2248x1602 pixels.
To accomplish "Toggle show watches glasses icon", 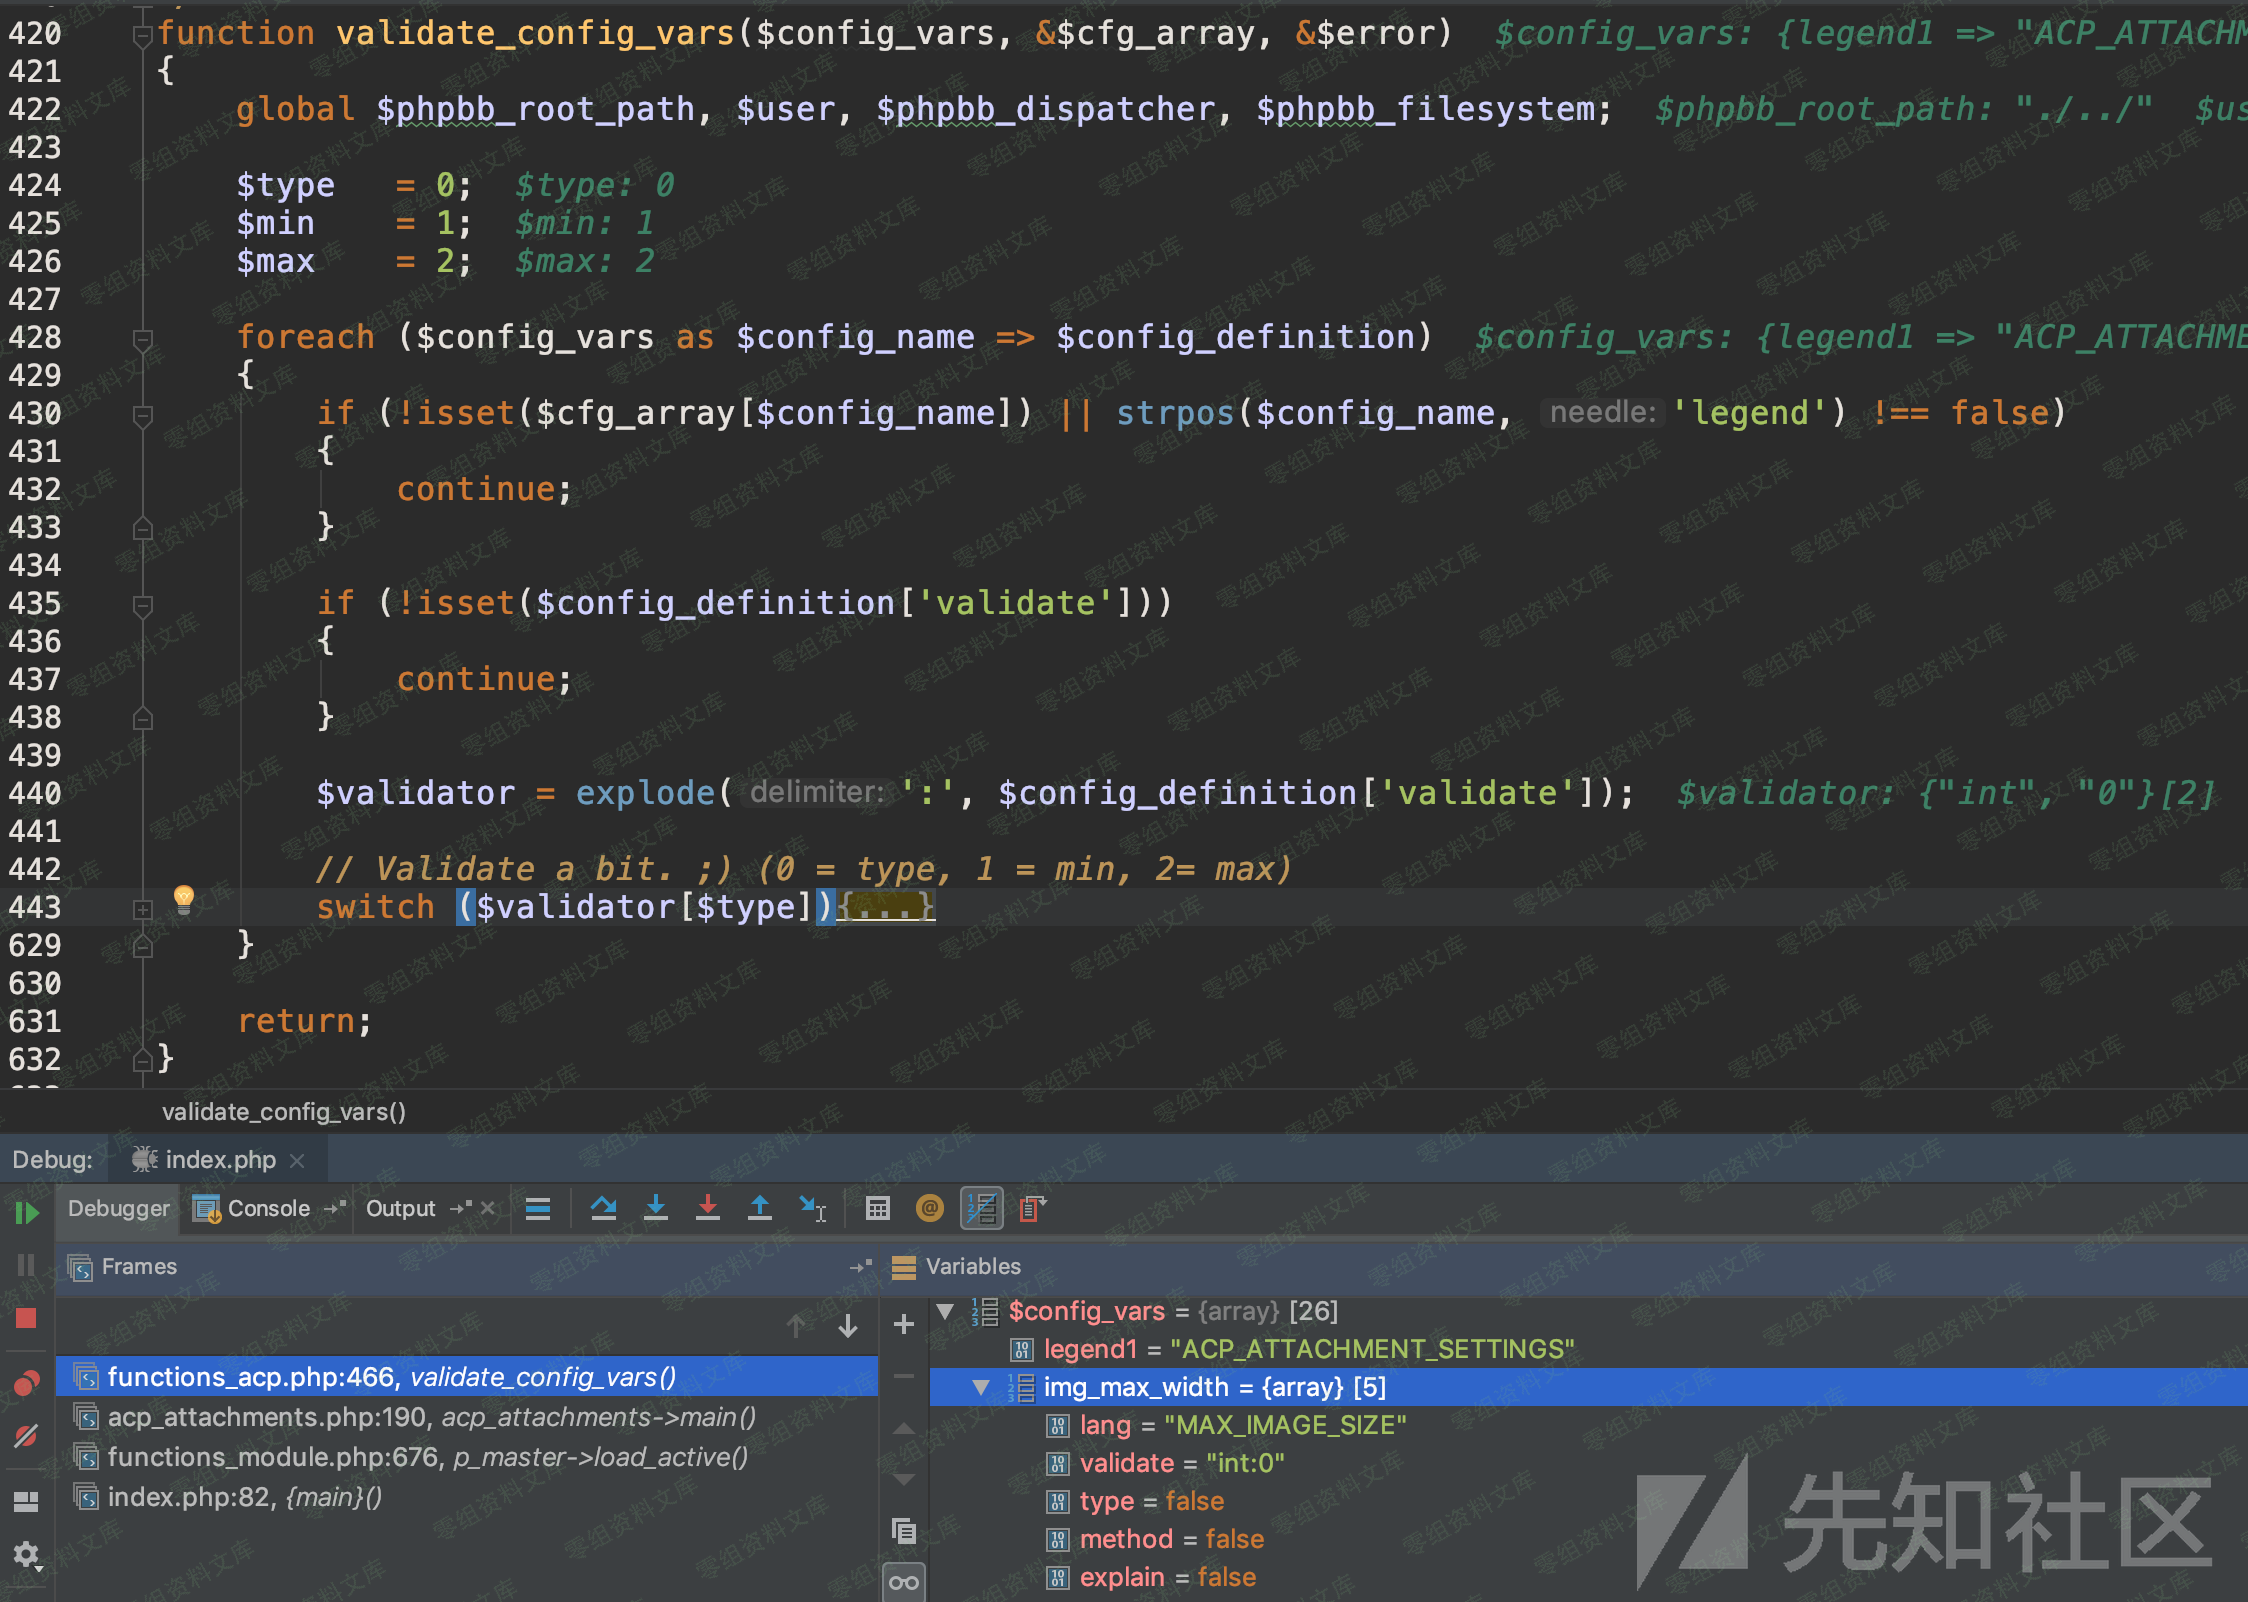I will click(904, 1583).
